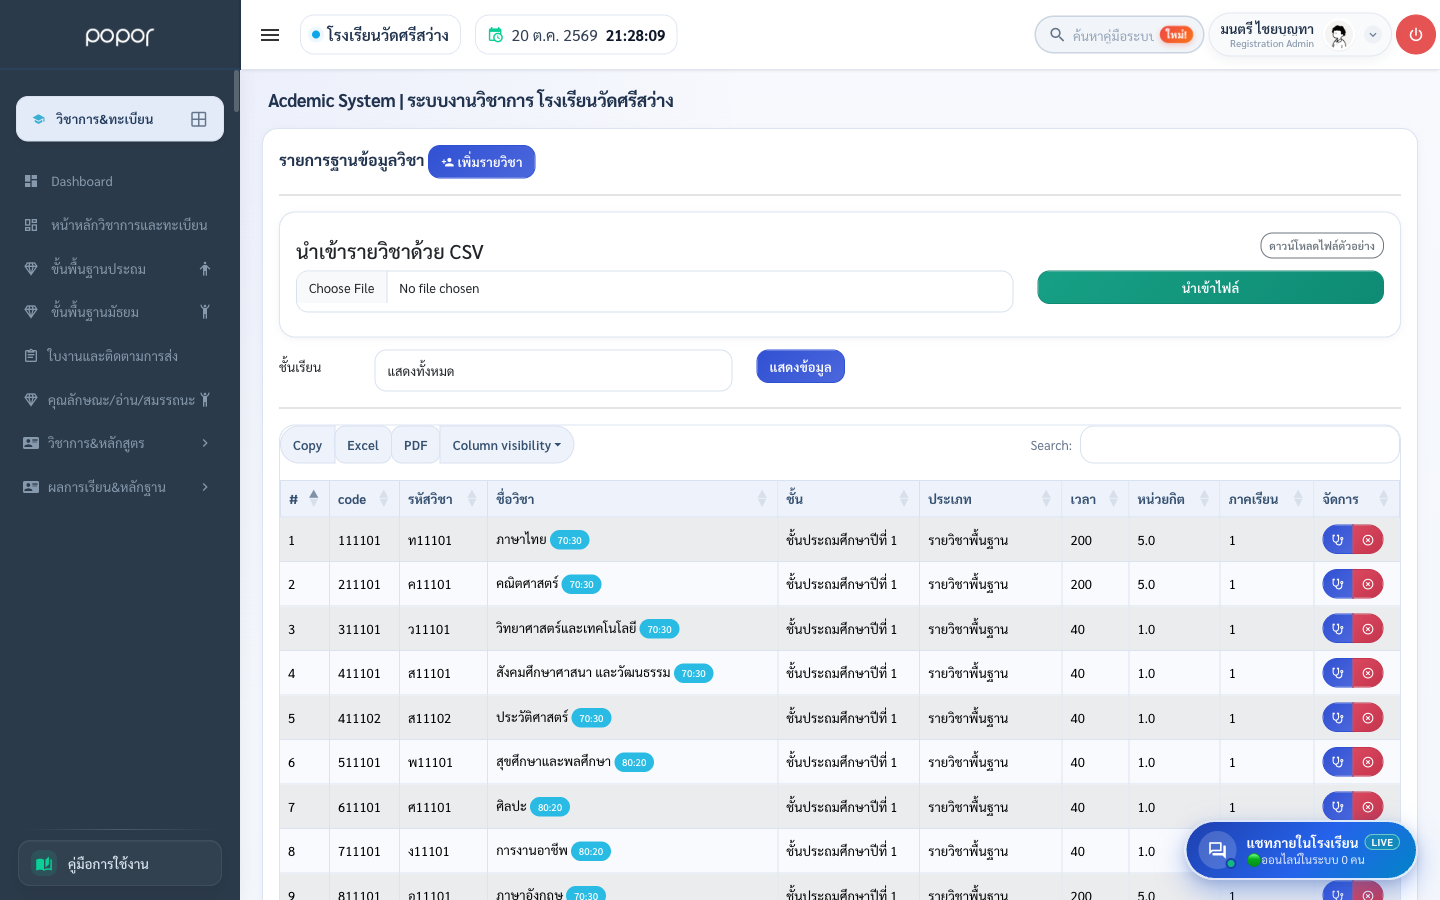Open the Dashboard sidebar item

tap(120, 181)
